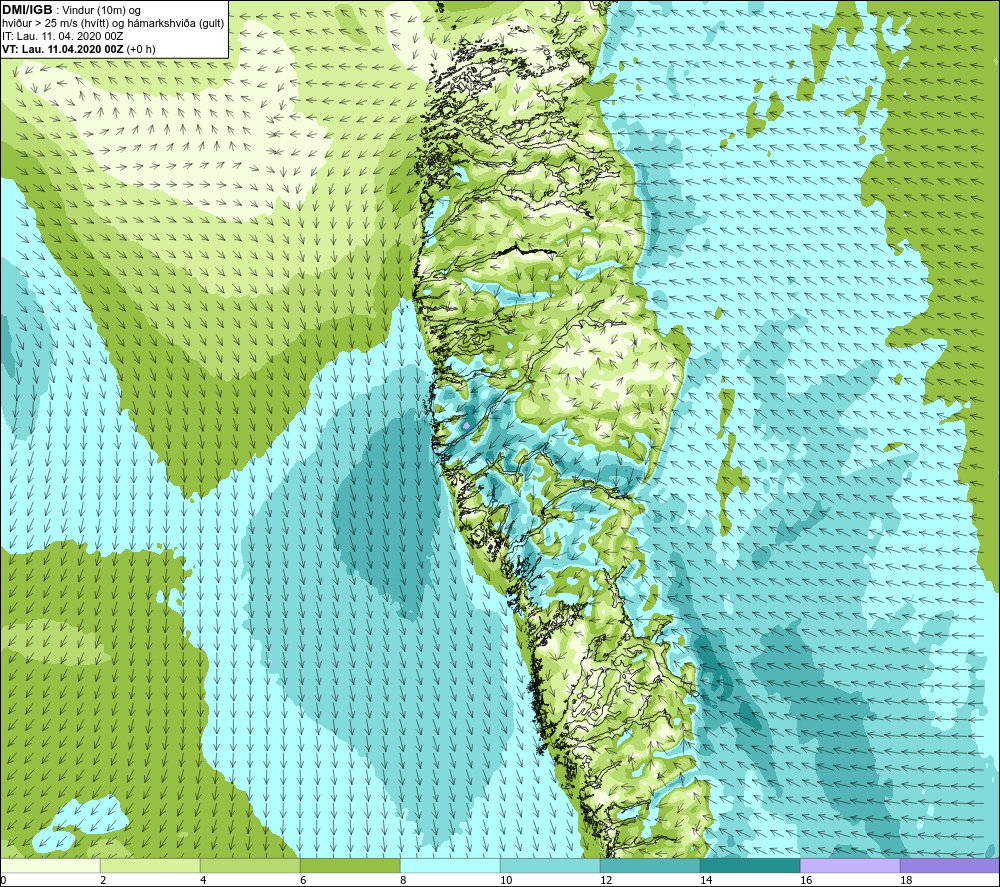
Task: Click the 4–6 m/s green swatch
Action: (250, 865)
